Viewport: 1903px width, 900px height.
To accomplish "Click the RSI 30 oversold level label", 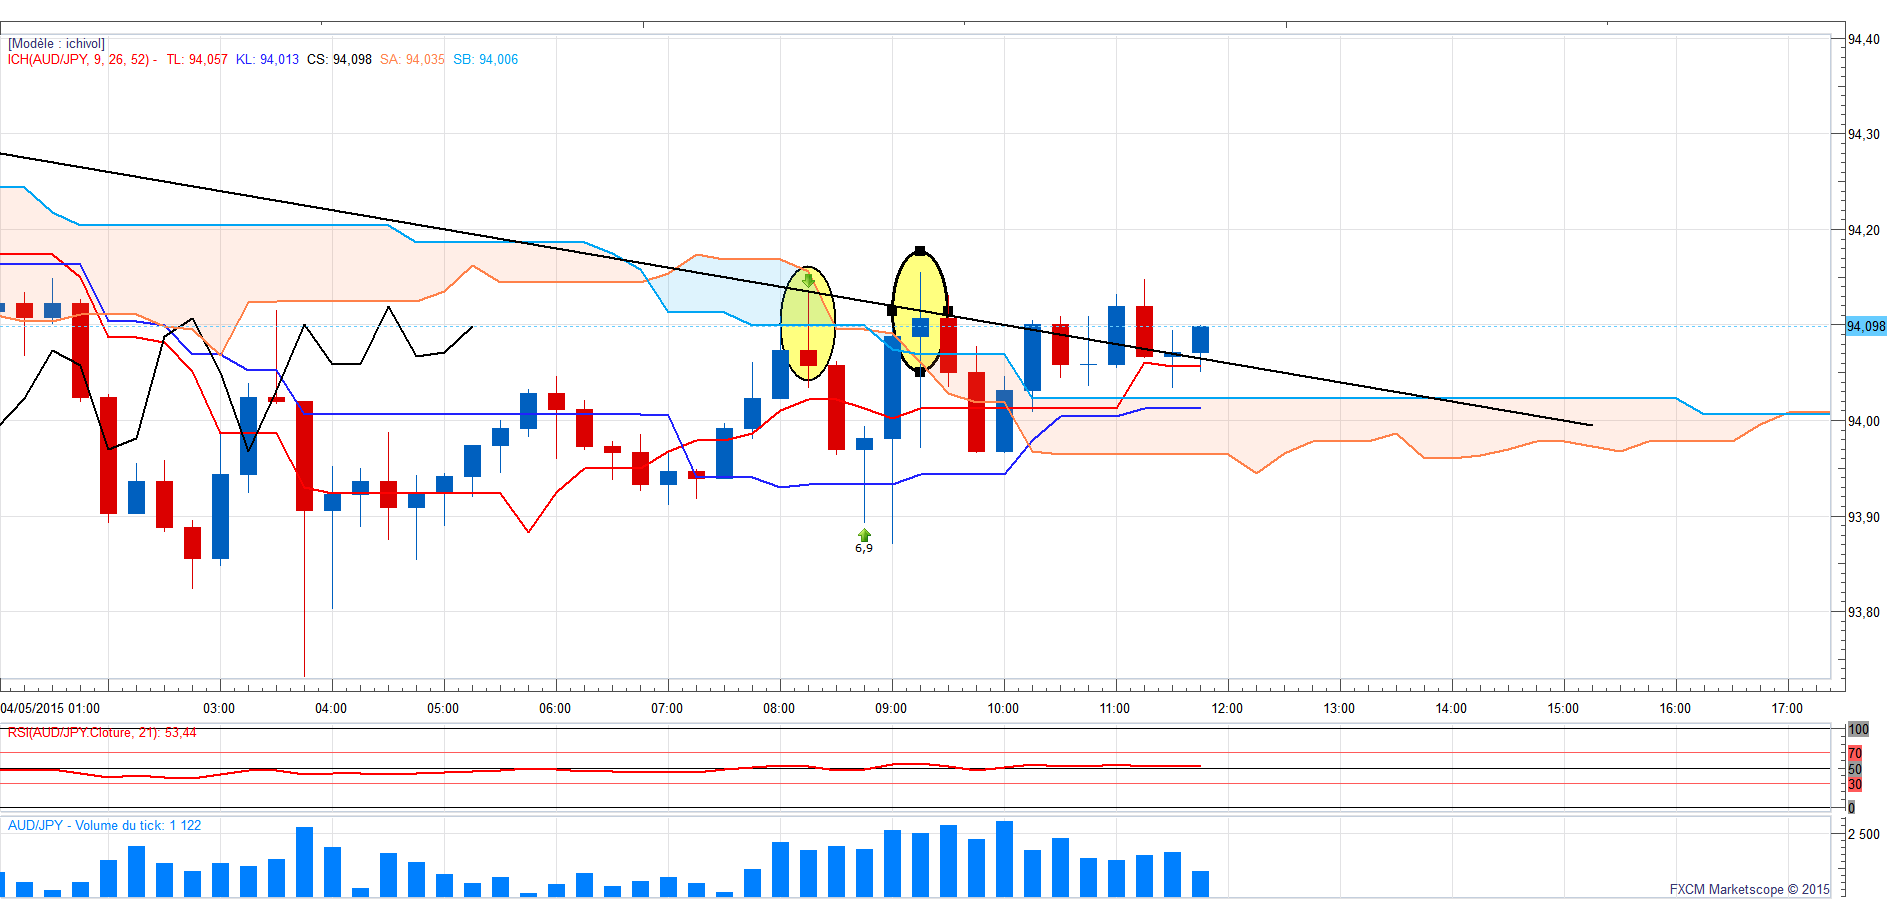I will pos(1855,785).
